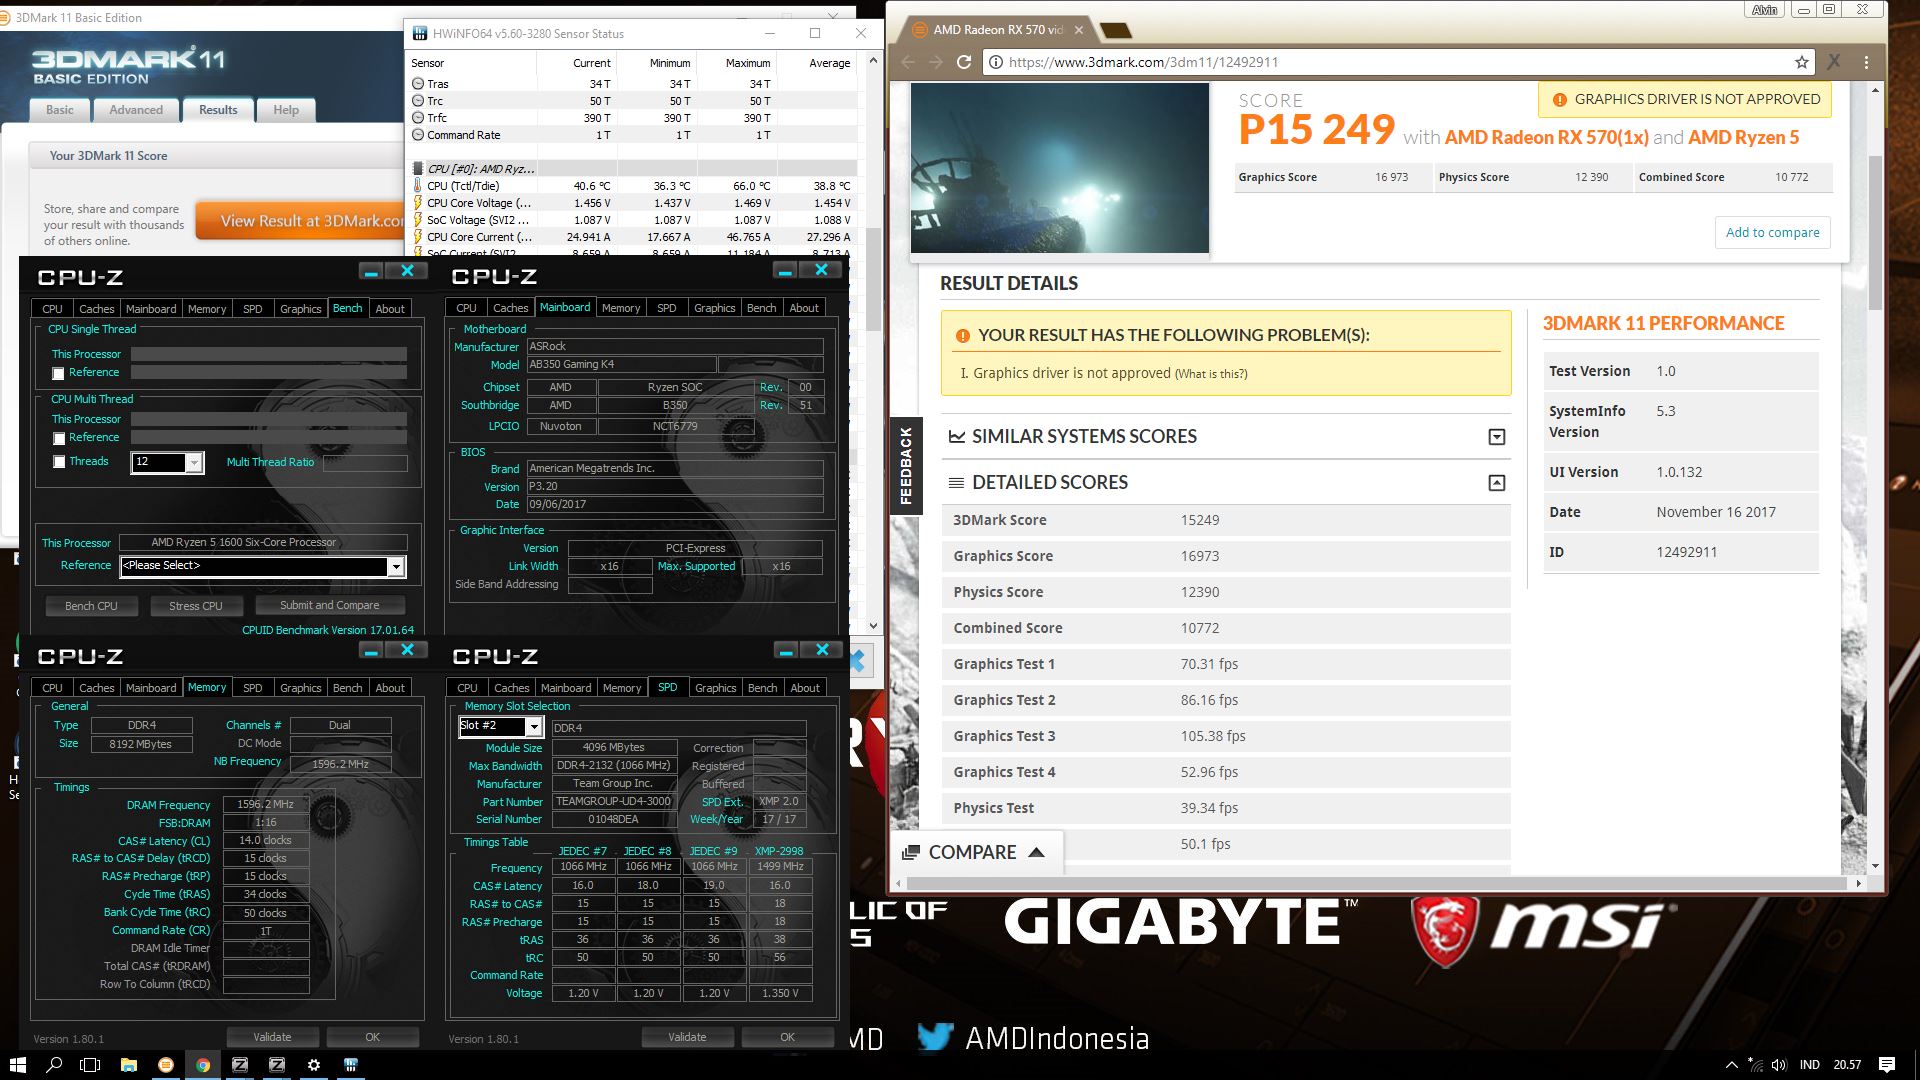Expand the Compare panel arrow

(x=1036, y=852)
